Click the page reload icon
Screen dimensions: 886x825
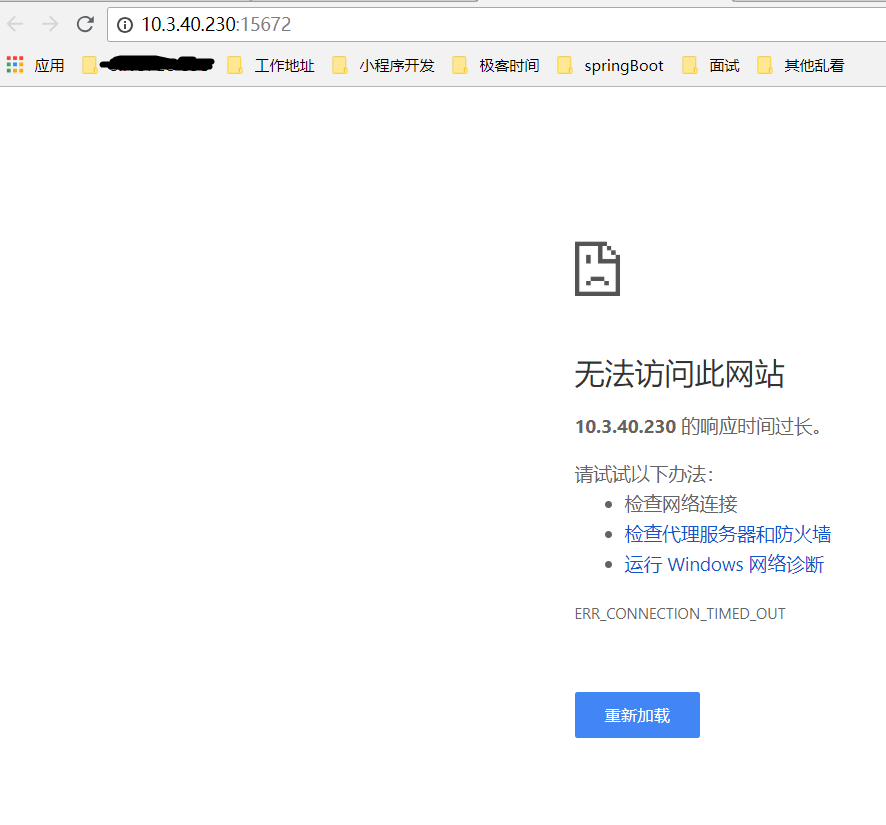tap(84, 24)
